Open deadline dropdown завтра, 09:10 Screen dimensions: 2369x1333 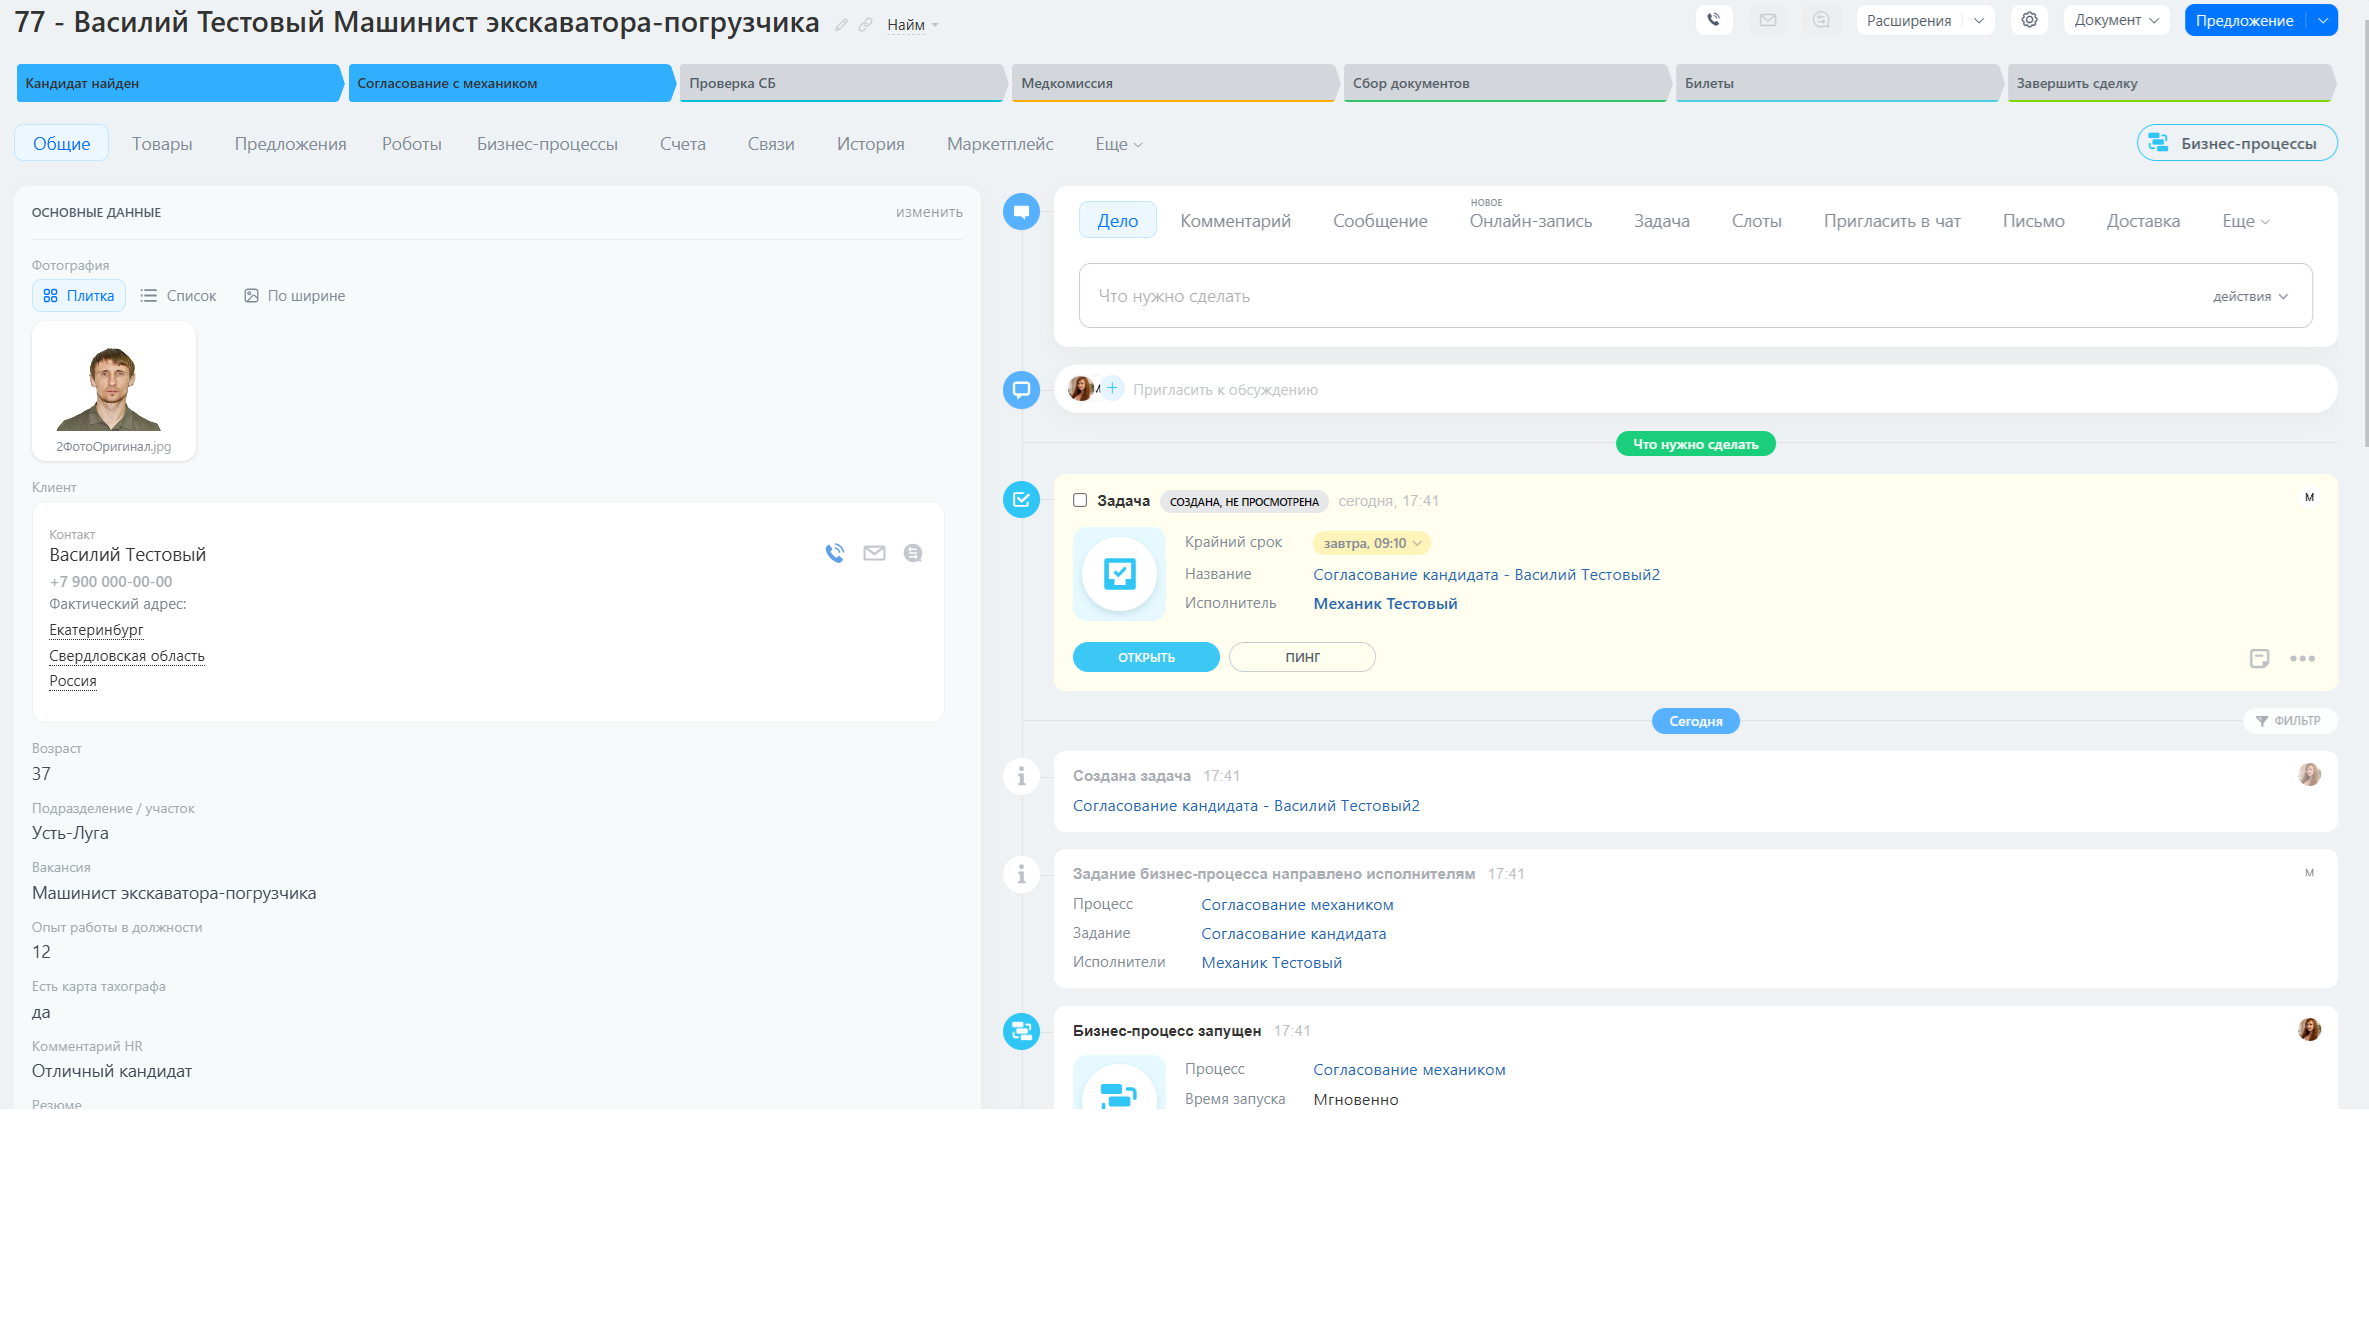coord(1371,543)
